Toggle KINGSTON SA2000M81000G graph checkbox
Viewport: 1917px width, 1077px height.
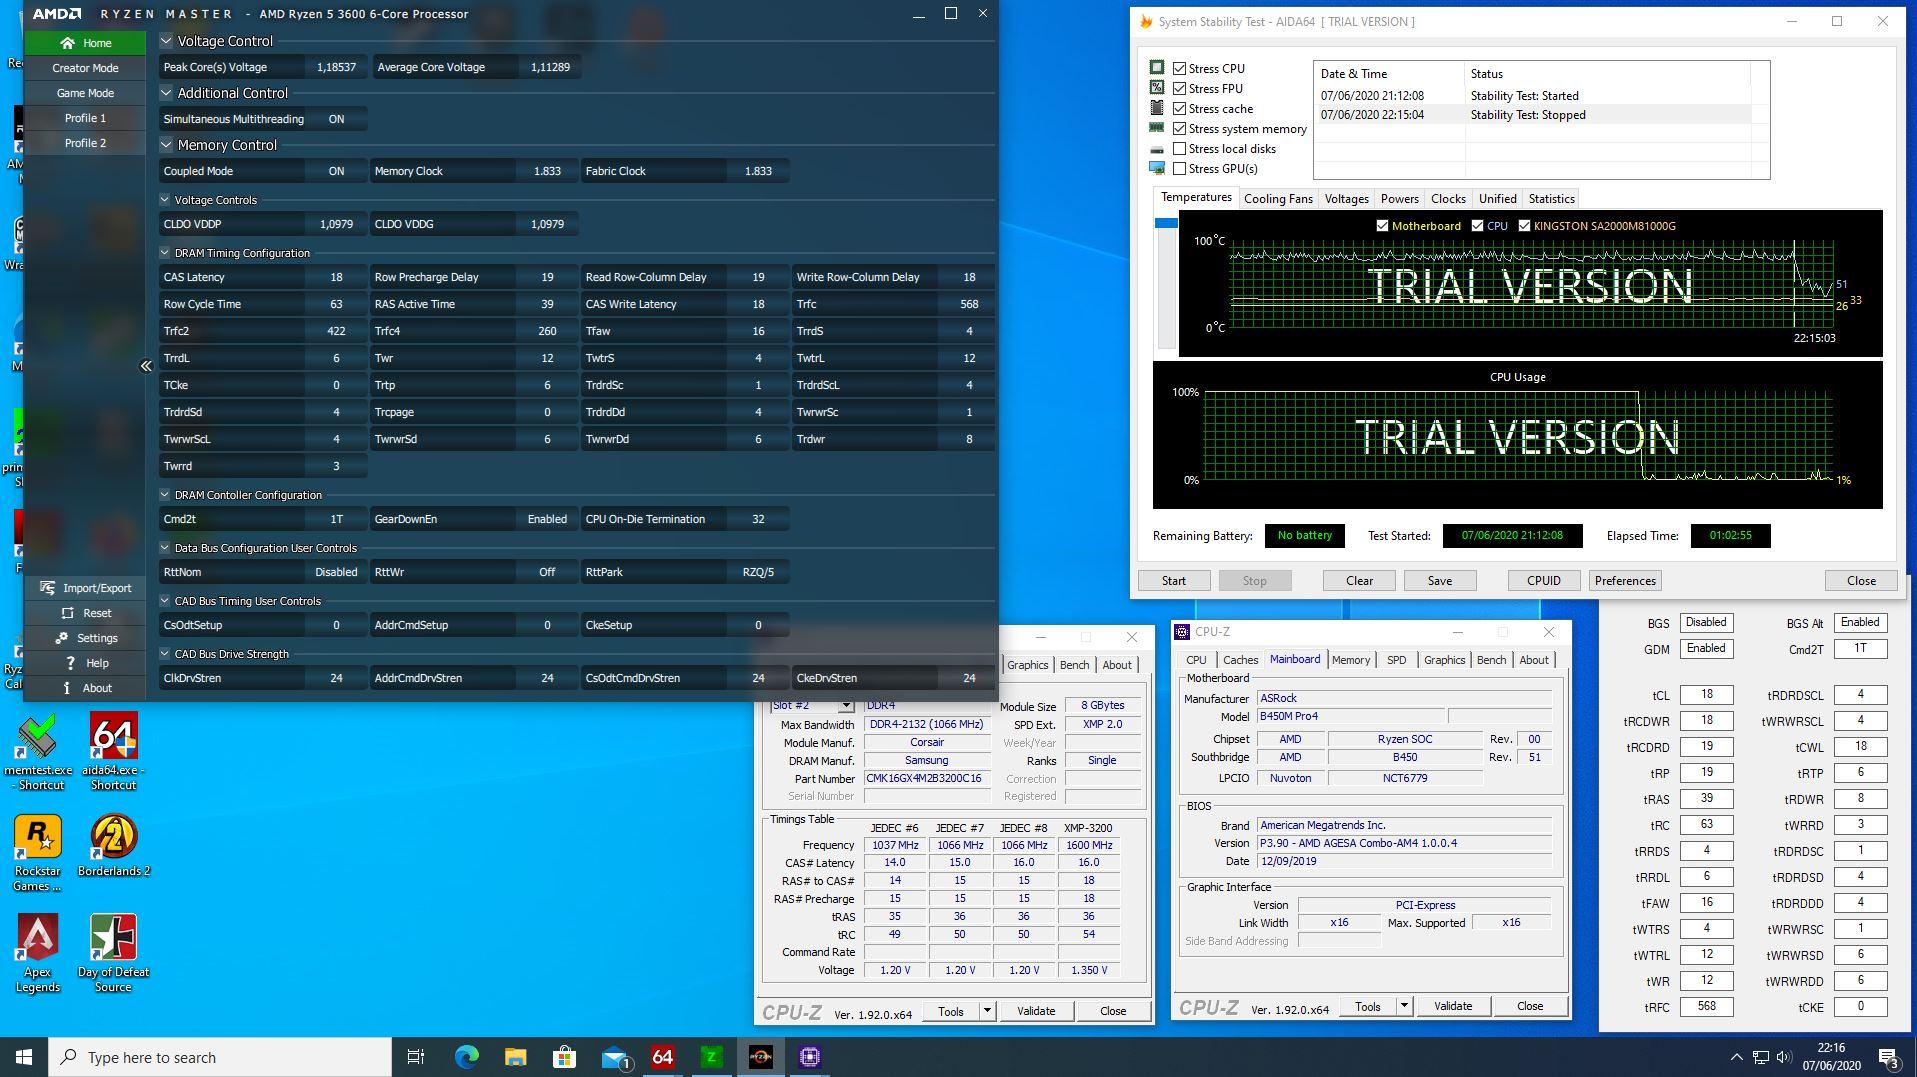1524,226
